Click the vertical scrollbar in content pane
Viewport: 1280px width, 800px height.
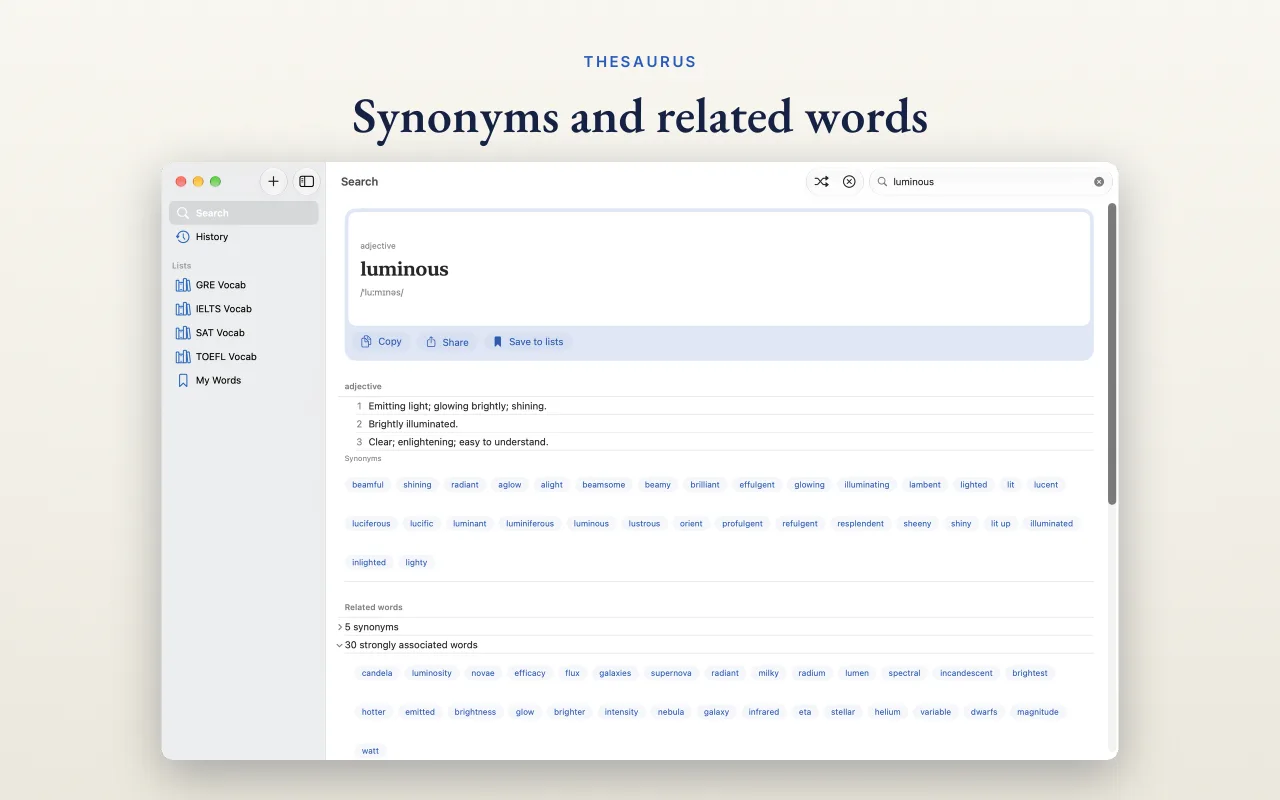[x=1112, y=354]
